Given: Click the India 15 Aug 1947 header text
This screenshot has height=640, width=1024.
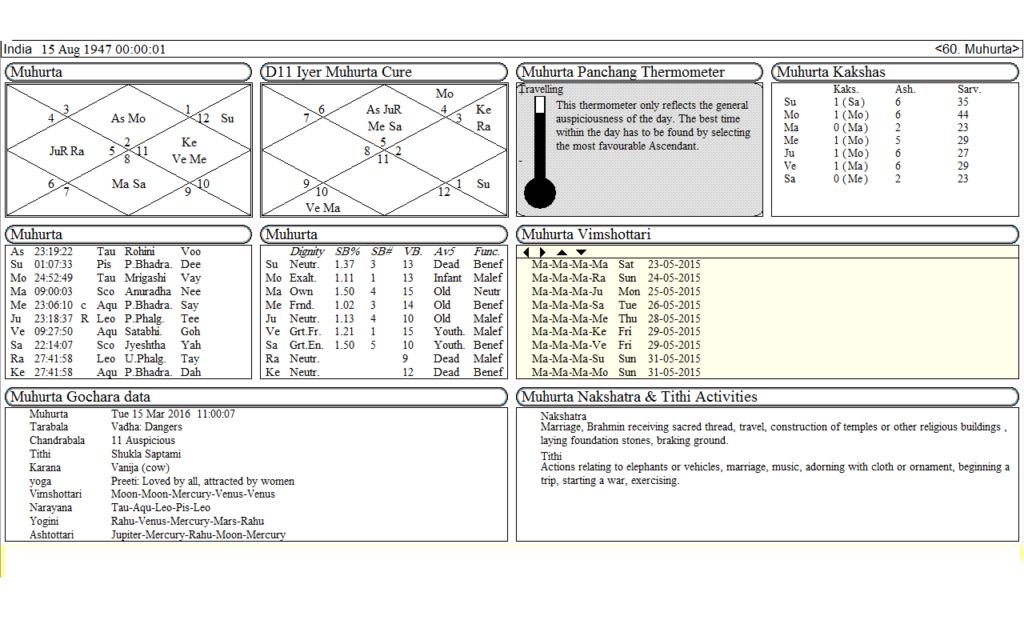Looking at the screenshot, I should tap(84, 49).
